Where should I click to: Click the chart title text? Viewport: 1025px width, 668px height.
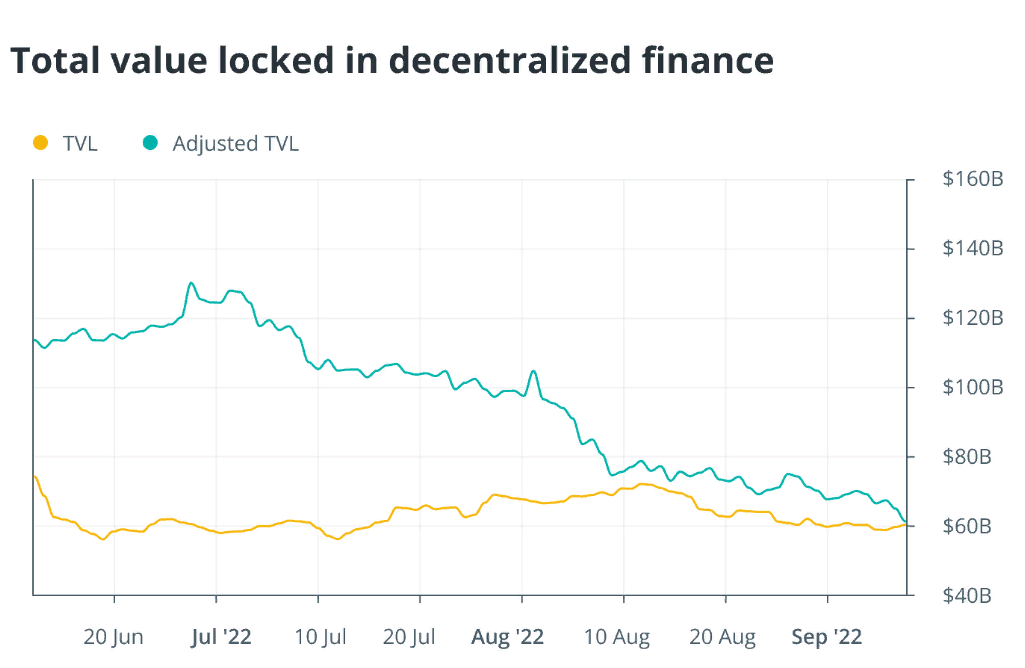coord(392,61)
